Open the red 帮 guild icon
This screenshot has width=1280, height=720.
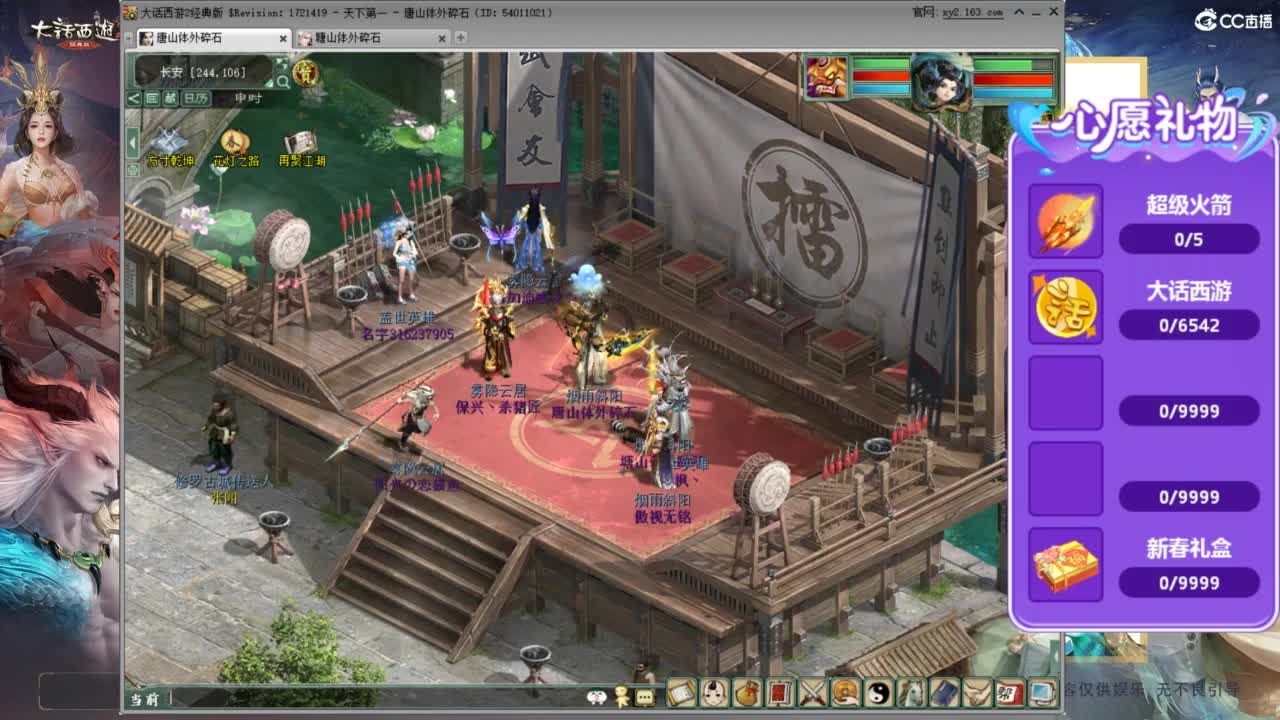coord(1010,692)
